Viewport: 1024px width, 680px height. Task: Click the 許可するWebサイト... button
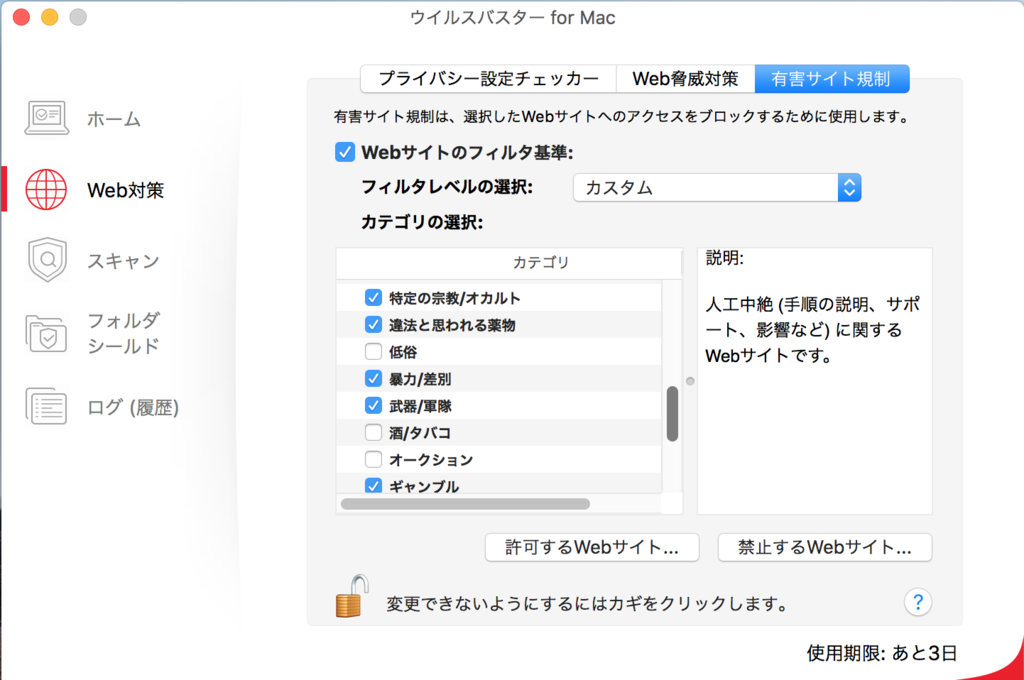pos(592,547)
